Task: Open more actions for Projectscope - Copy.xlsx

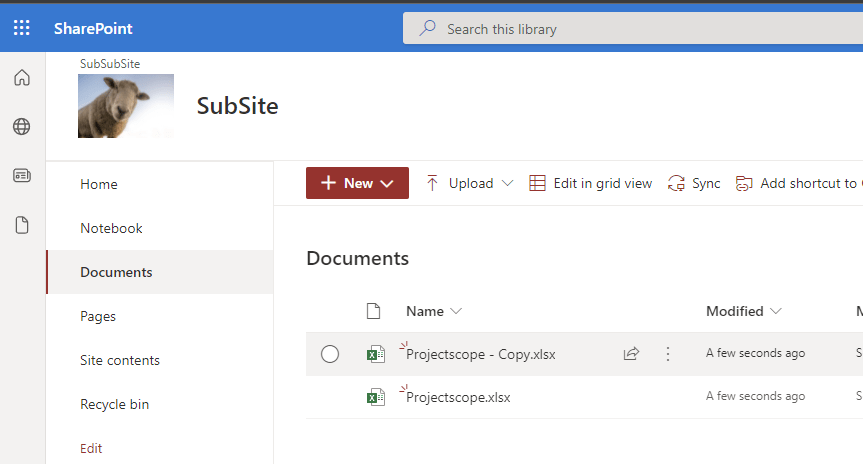Action: pos(668,353)
